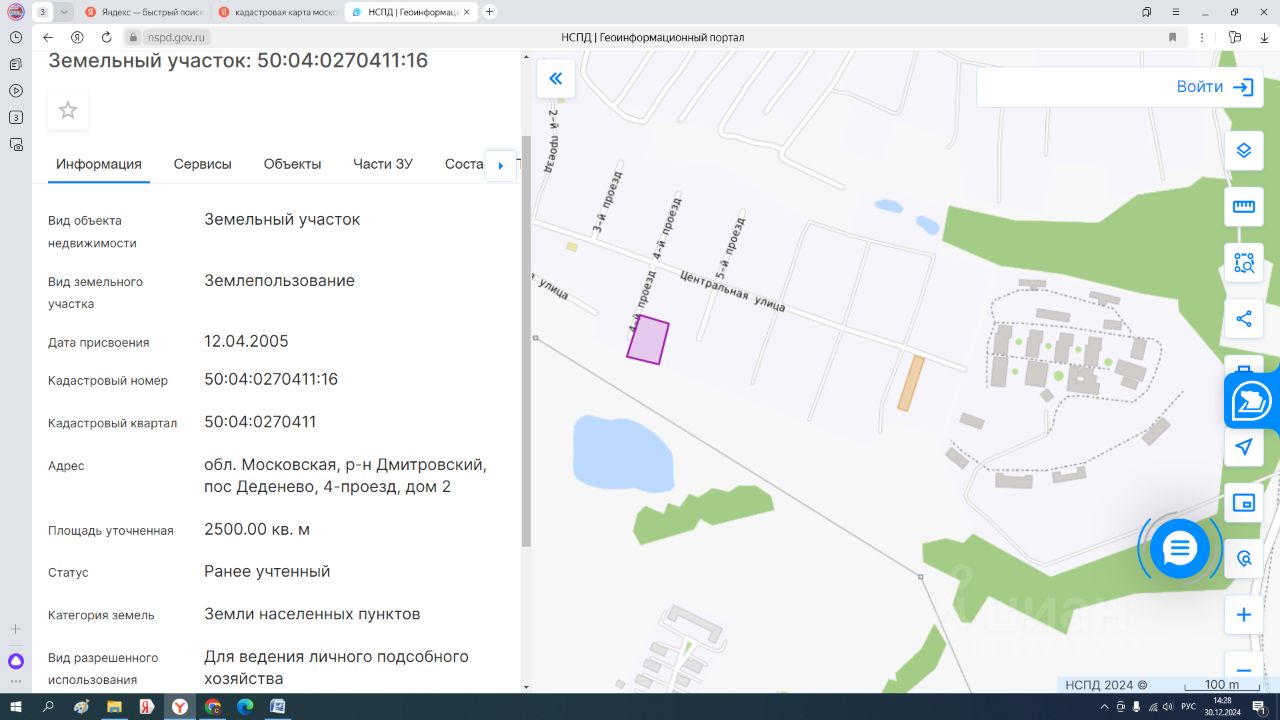
Task: Activate the area search selection tool
Action: [x=1244, y=263]
